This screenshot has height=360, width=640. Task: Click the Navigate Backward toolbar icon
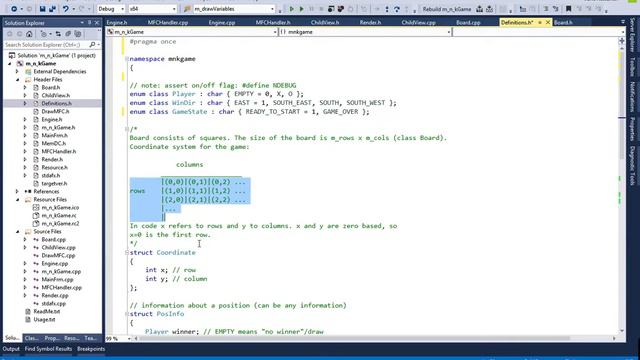(14, 9)
